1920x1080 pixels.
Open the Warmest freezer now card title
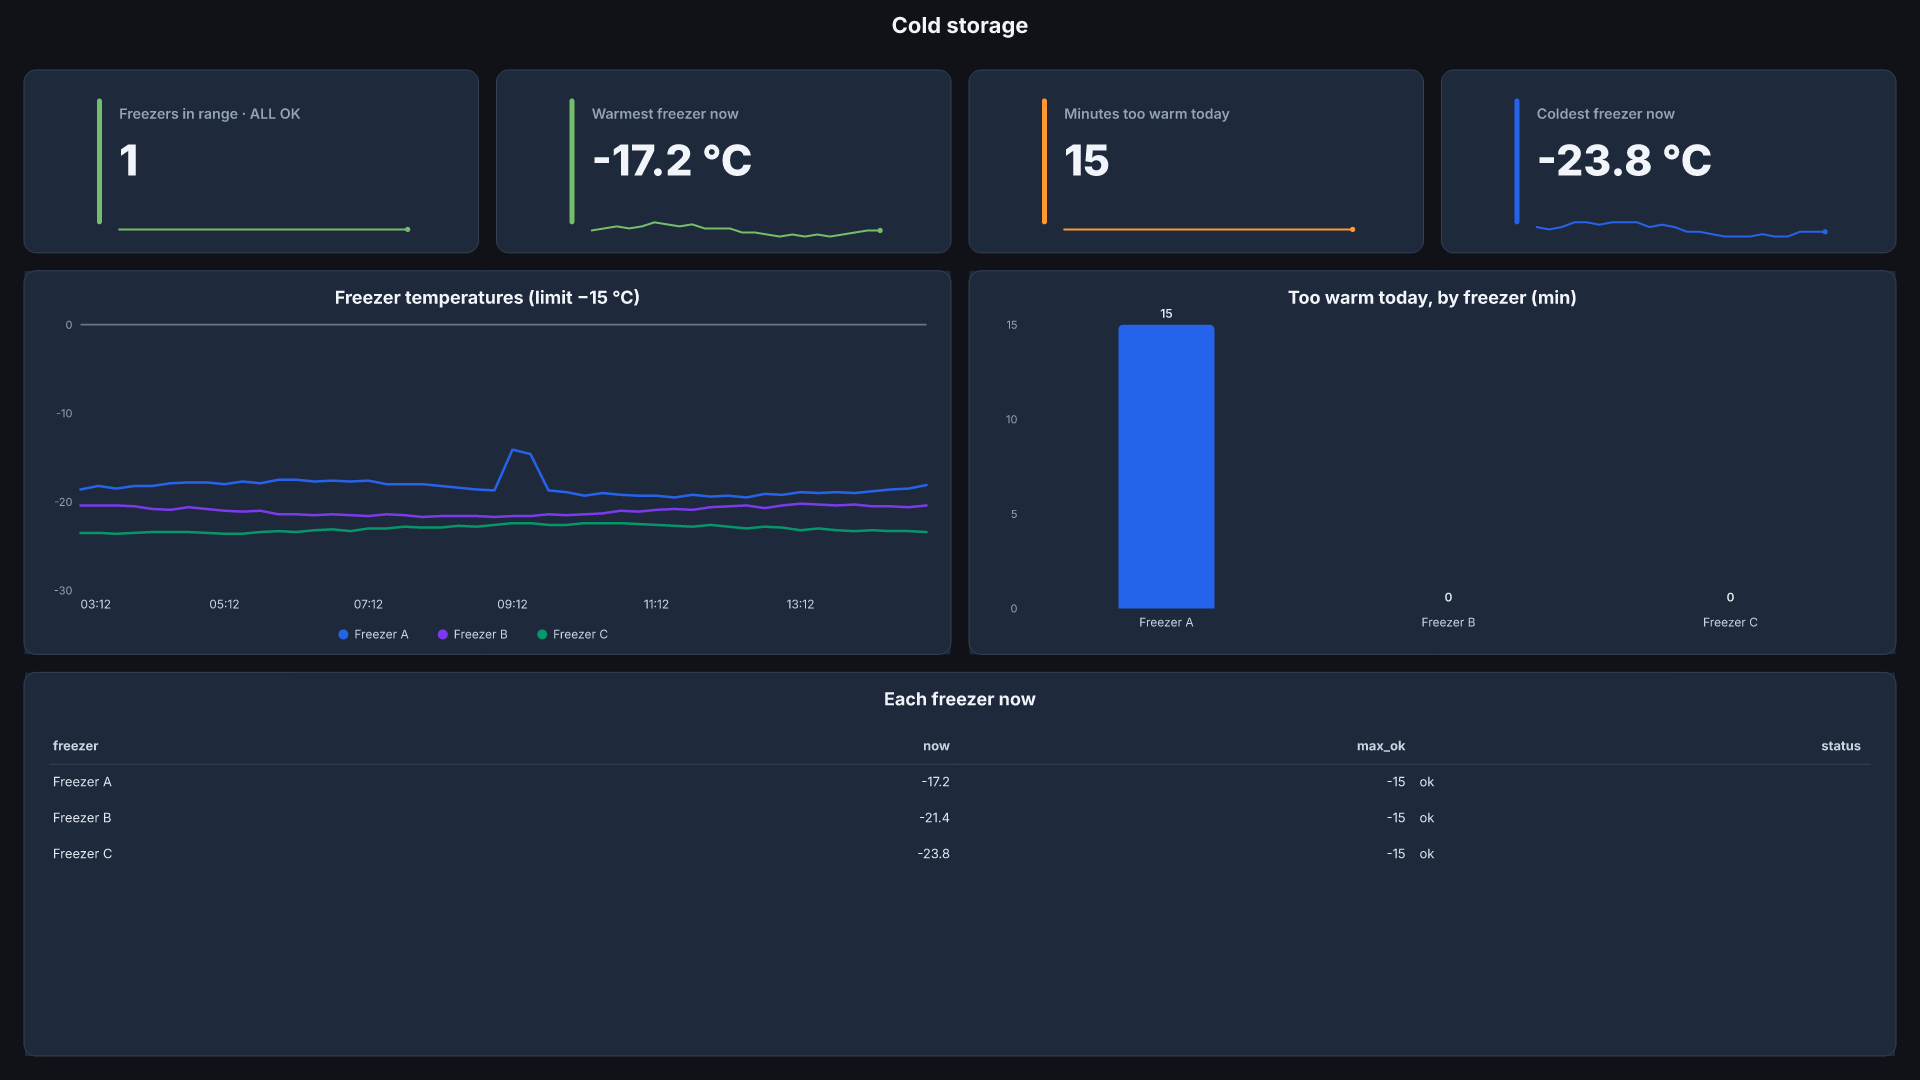pos(665,114)
